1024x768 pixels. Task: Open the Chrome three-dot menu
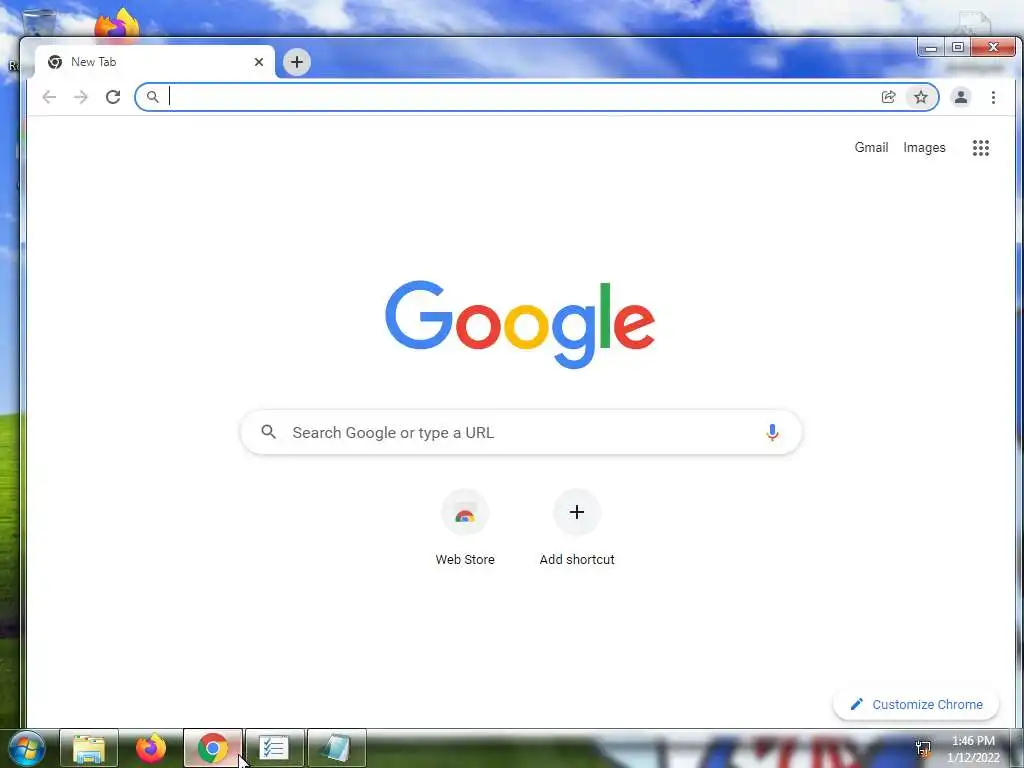[993, 97]
